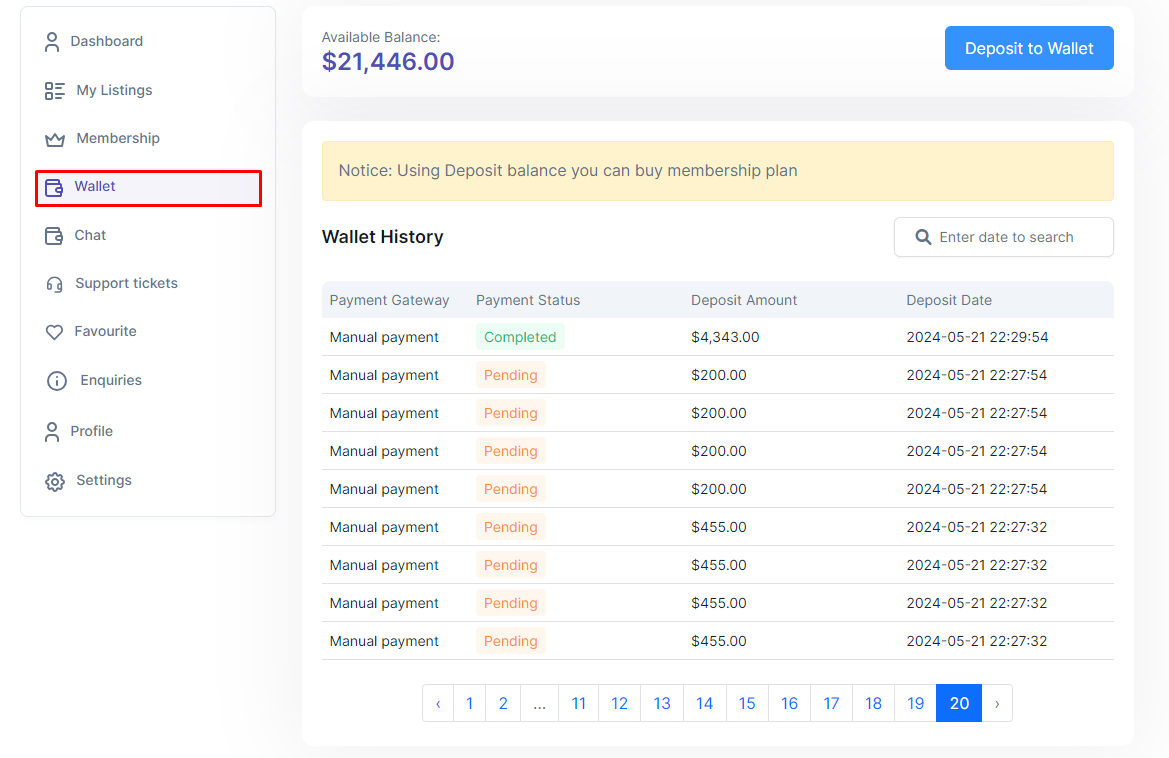Click the search magnifier icon
This screenshot has height=758, width=1169.
(x=924, y=237)
